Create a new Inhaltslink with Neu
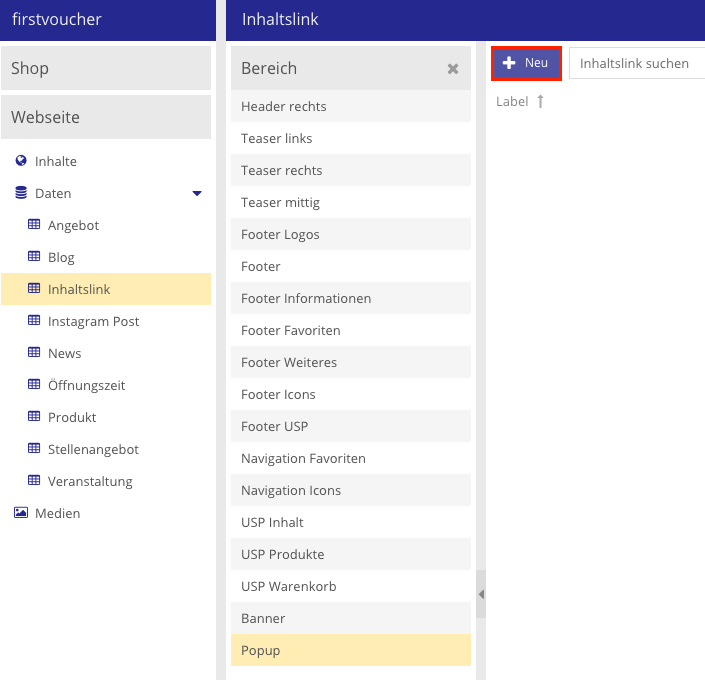 point(526,63)
